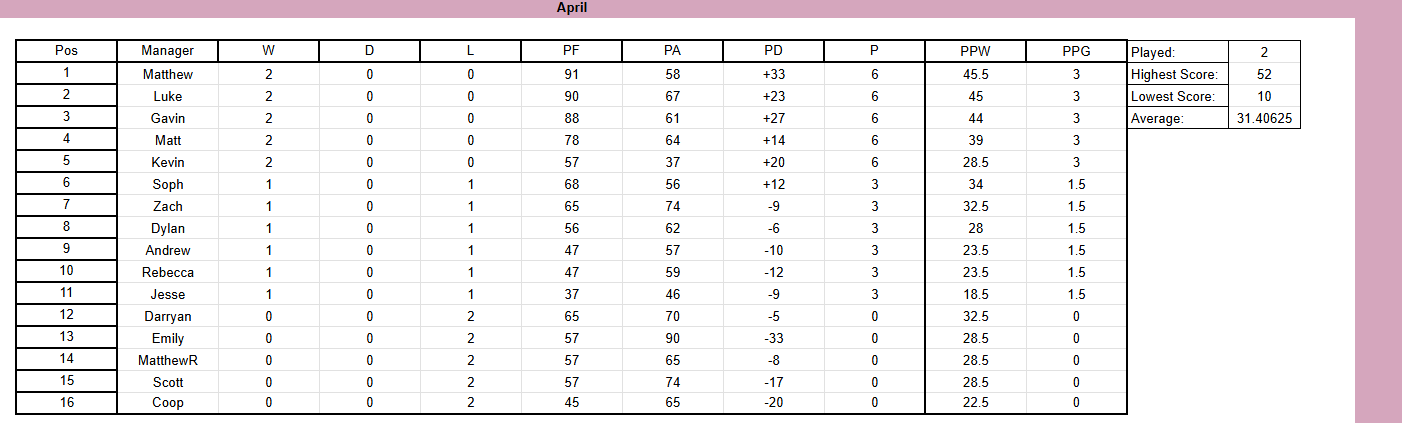Select Soph's PD value +12

click(773, 184)
